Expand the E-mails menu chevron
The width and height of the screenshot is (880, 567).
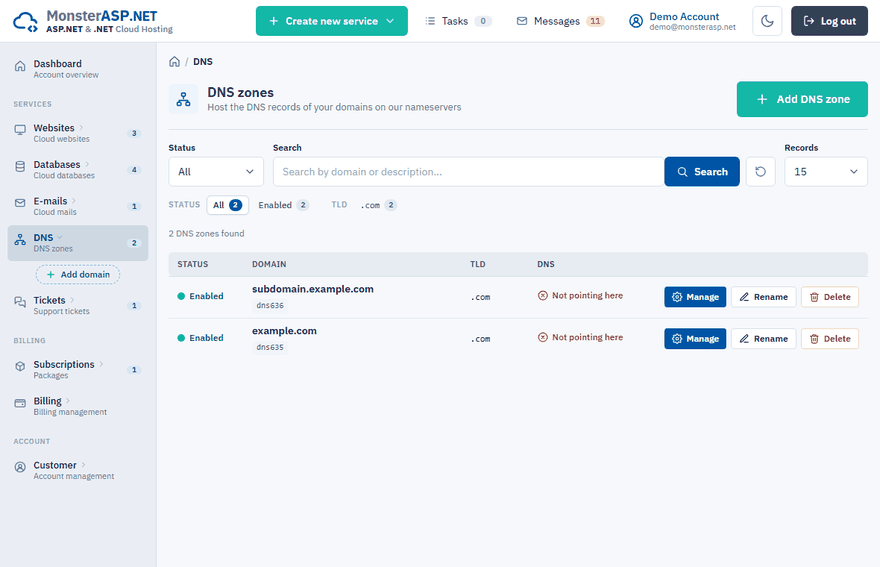point(74,200)
